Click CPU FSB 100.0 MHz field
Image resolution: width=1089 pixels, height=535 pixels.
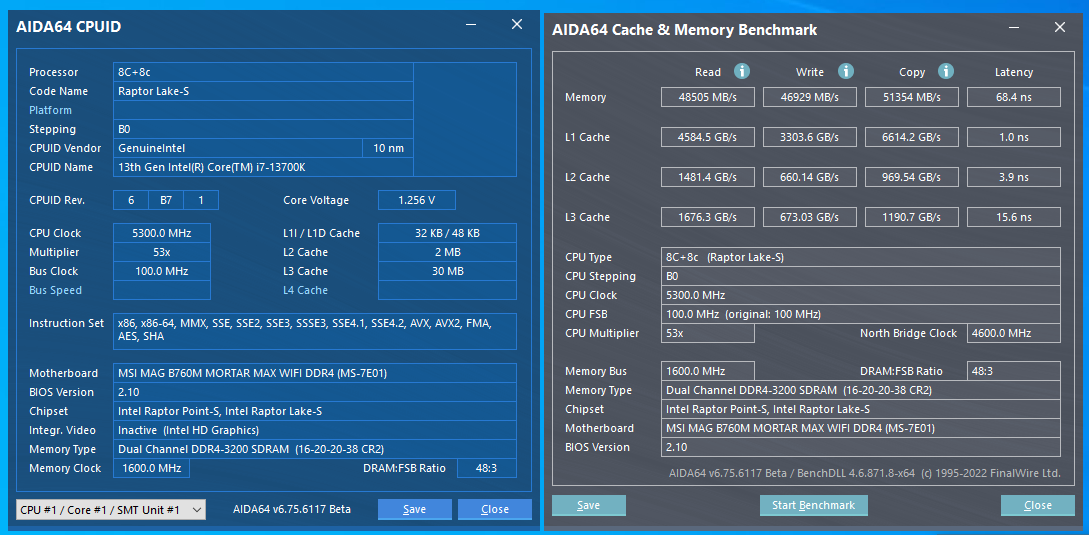point(861,314)
